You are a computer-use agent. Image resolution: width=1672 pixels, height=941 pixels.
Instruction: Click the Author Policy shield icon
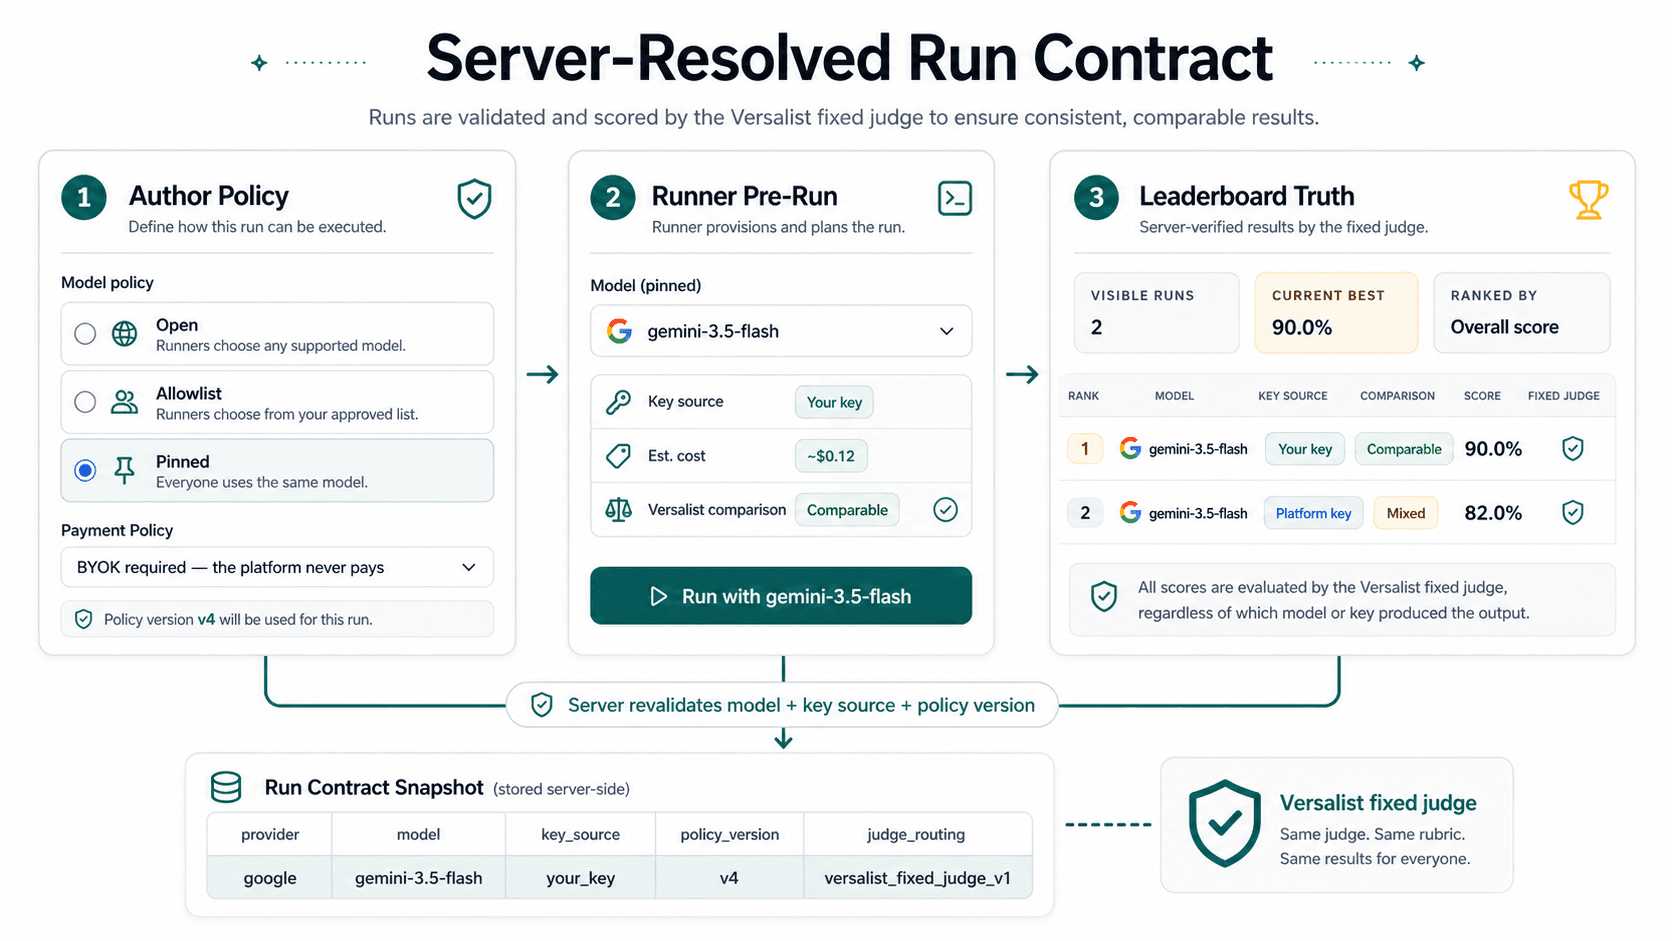click(474, 199)
